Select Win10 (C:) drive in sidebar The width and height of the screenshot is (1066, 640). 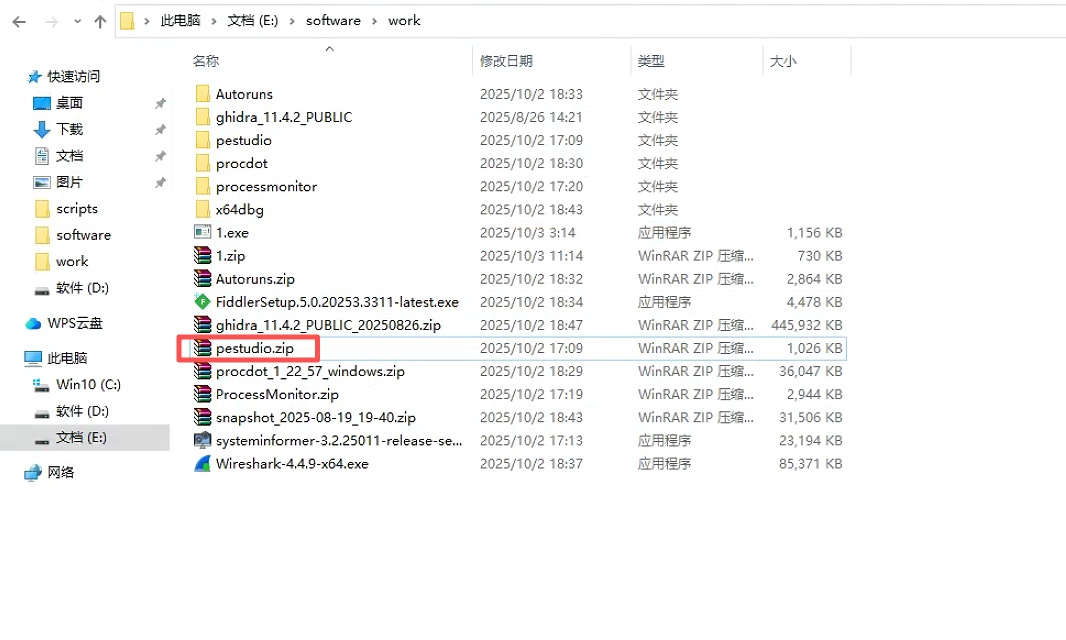click(x=88, y=385)
